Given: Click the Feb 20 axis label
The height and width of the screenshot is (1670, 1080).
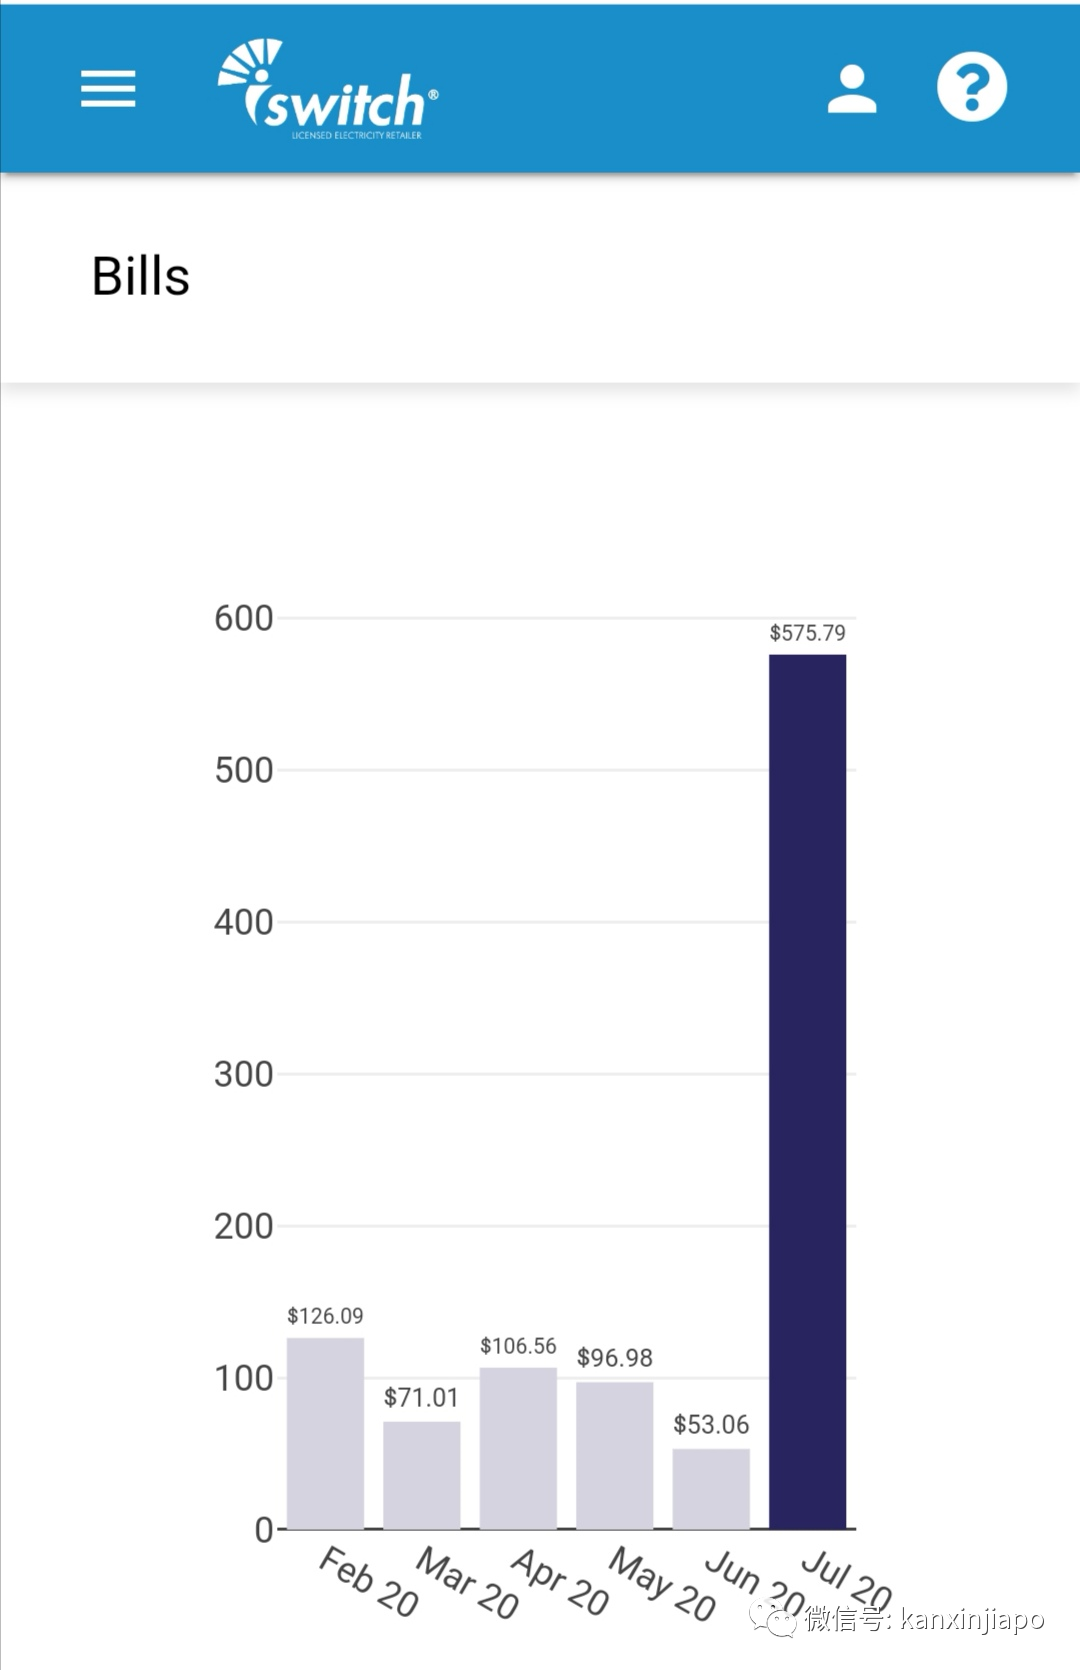Looking at the screenshot, I should point(368,1582).
